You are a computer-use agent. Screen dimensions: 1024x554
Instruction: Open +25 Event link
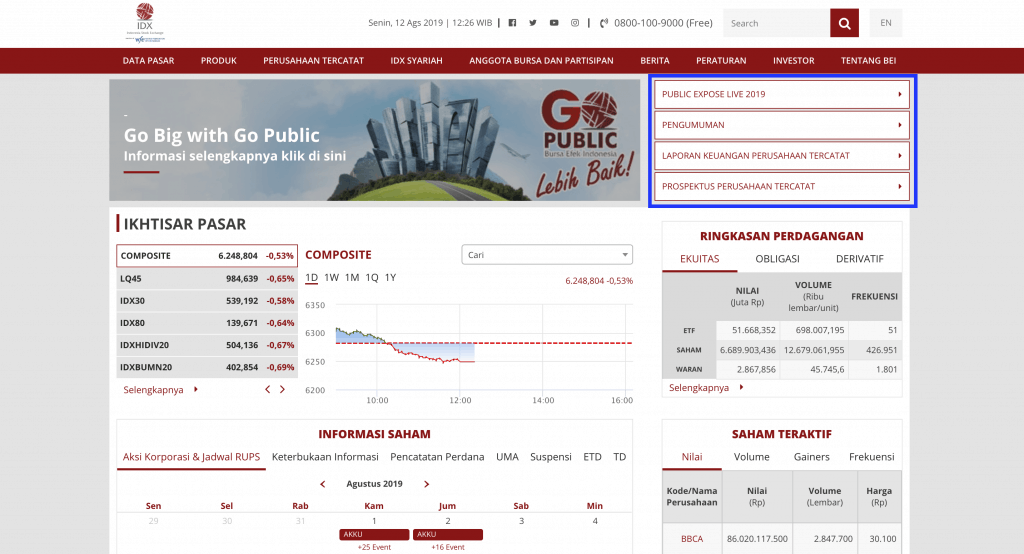374,547
